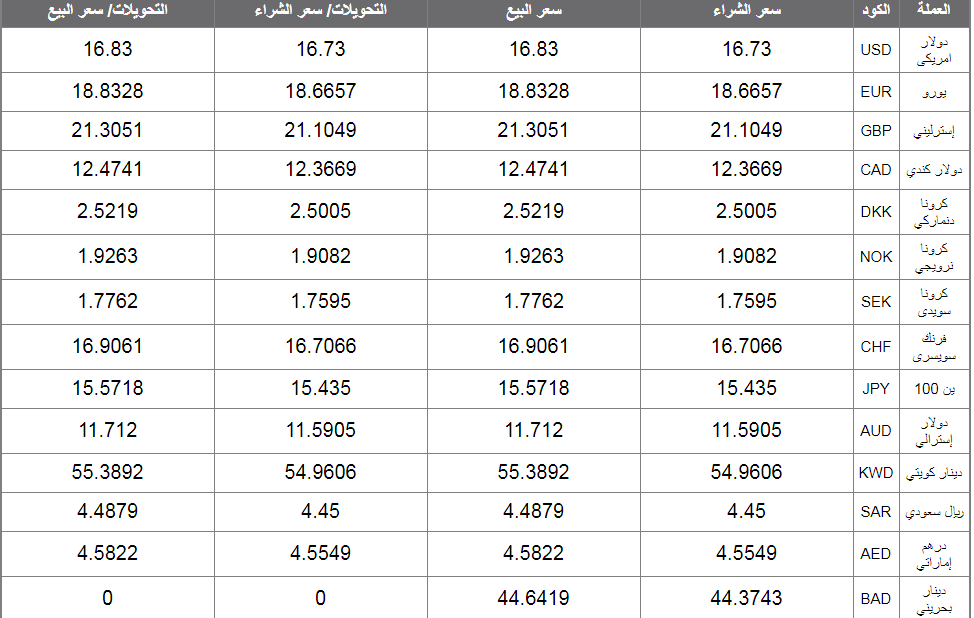
Task: Click the CHF buy rate 16.7066
Action: click(746, 346)
